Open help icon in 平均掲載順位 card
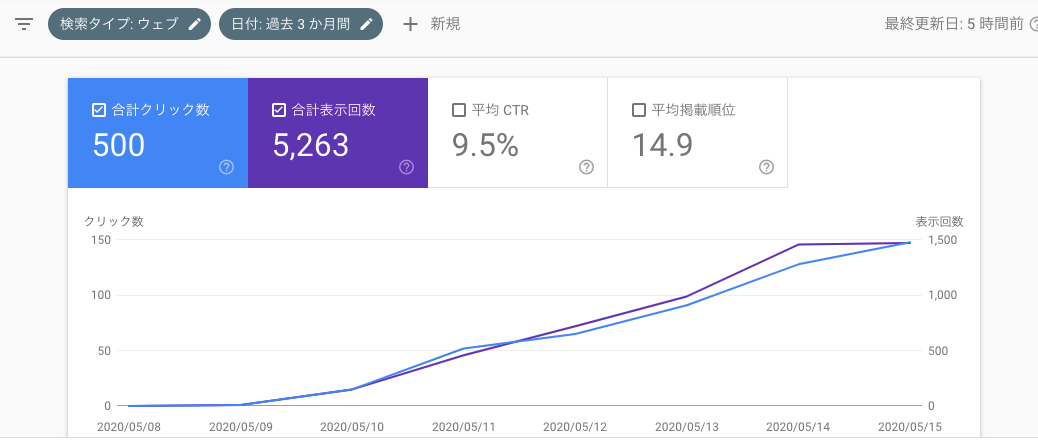 coord(766,167)
